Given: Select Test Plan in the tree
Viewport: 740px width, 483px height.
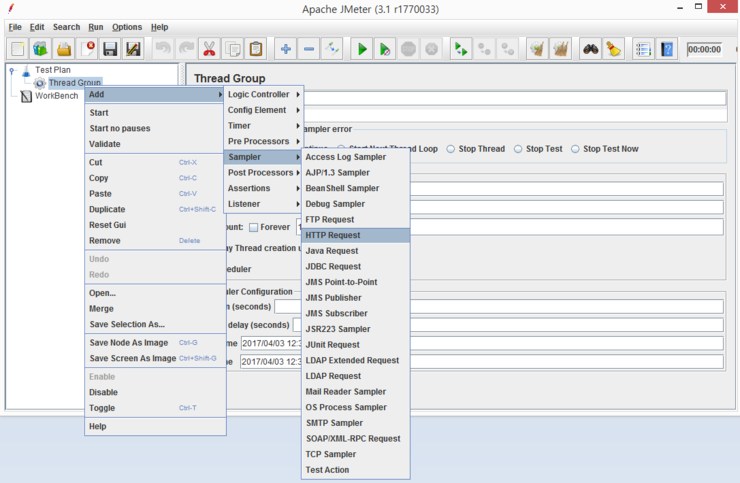Looking at the screenshot, I should 52,70.
